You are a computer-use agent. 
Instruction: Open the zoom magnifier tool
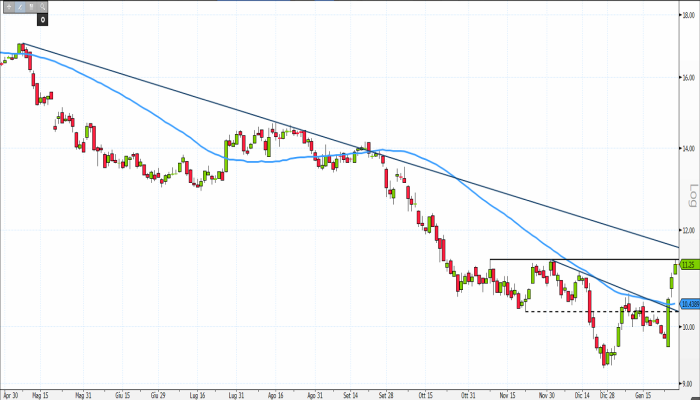pos(43,7)
